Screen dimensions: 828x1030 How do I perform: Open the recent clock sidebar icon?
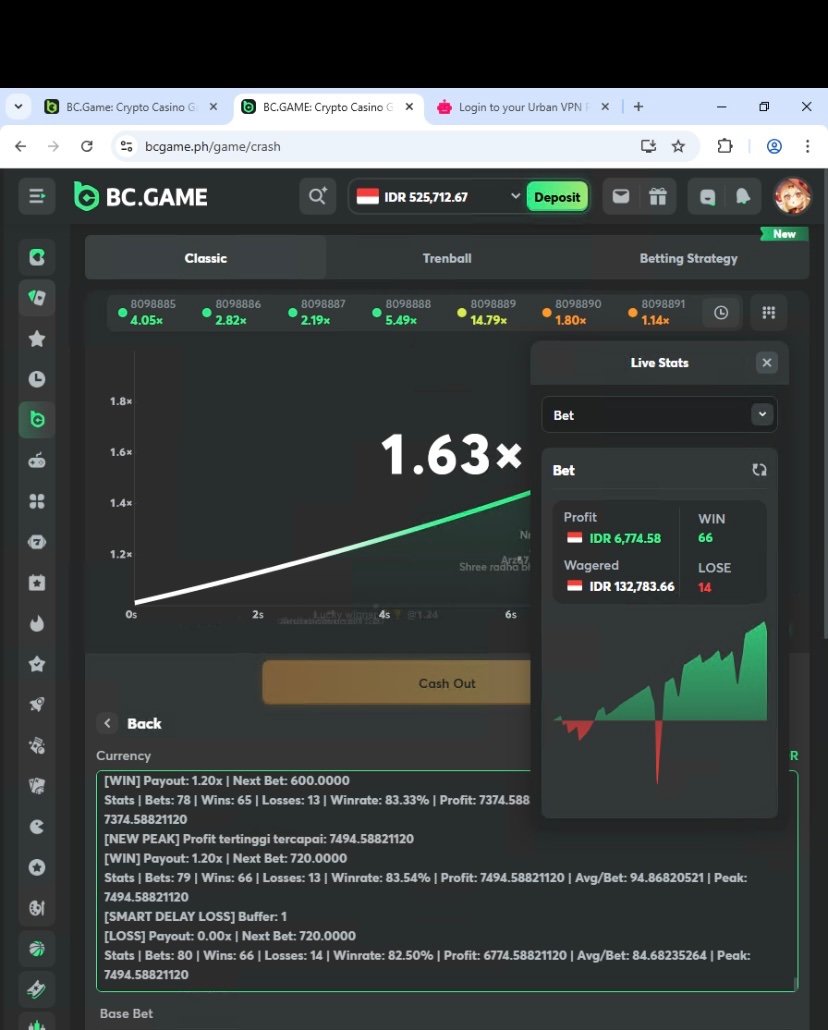pyautogui.click(x=37, y=379)
